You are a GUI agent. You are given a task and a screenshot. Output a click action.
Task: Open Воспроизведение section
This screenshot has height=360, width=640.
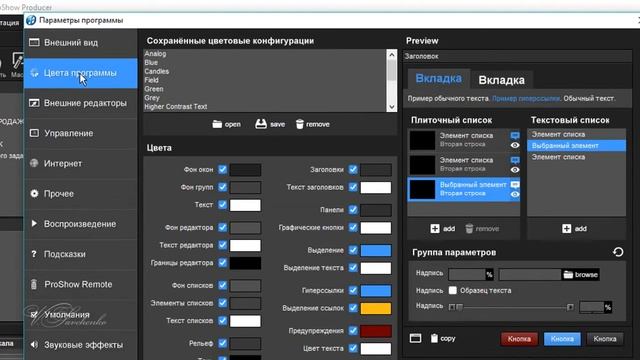coord(81,224)
